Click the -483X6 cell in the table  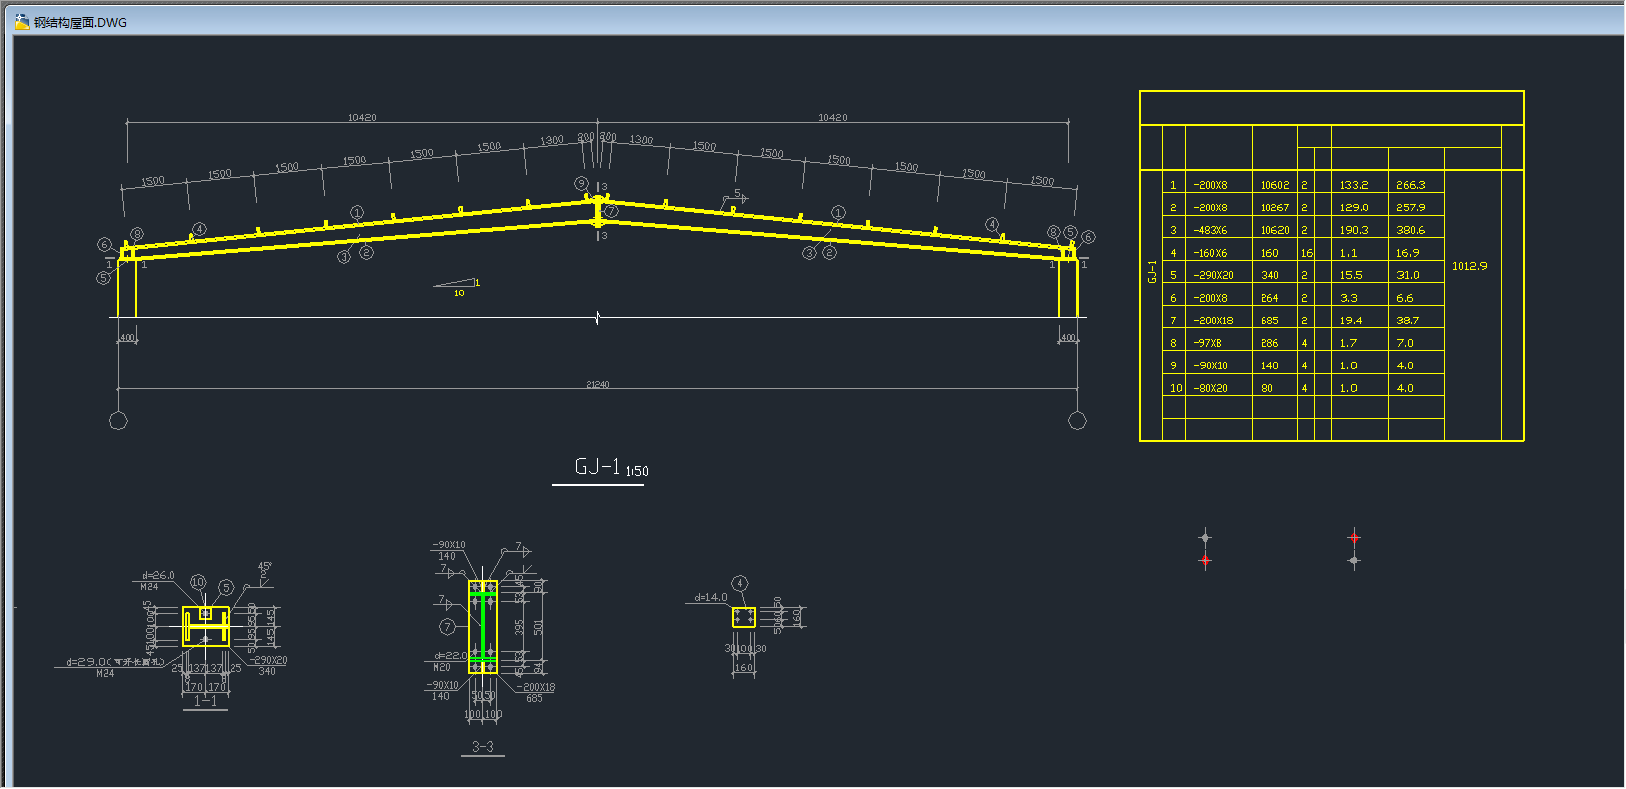[x=1210, y=230]
